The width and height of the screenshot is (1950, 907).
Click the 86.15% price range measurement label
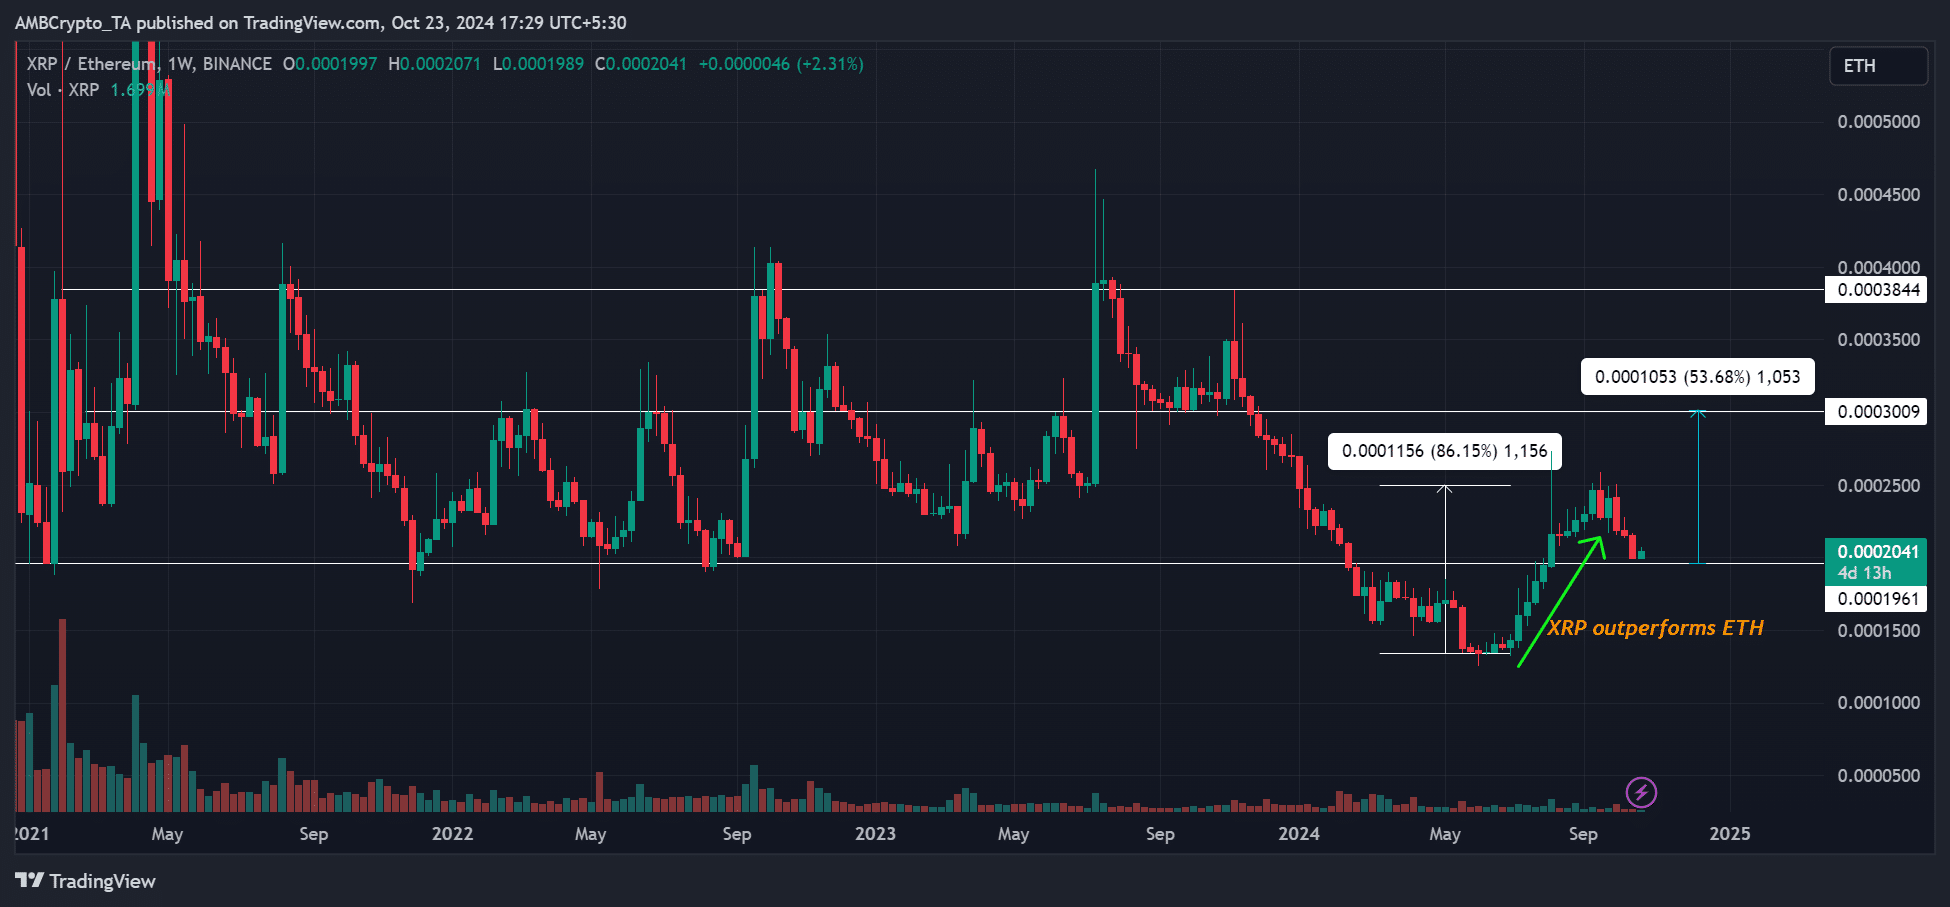(1445, 451)
